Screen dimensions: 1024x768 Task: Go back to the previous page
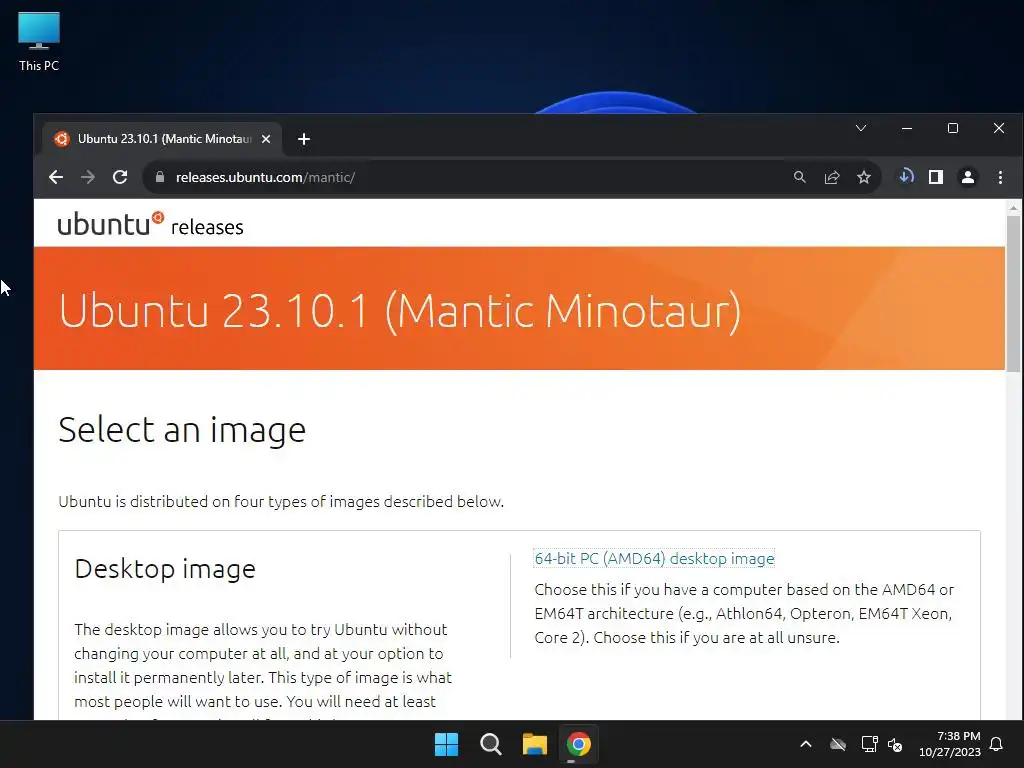point(56,177)
